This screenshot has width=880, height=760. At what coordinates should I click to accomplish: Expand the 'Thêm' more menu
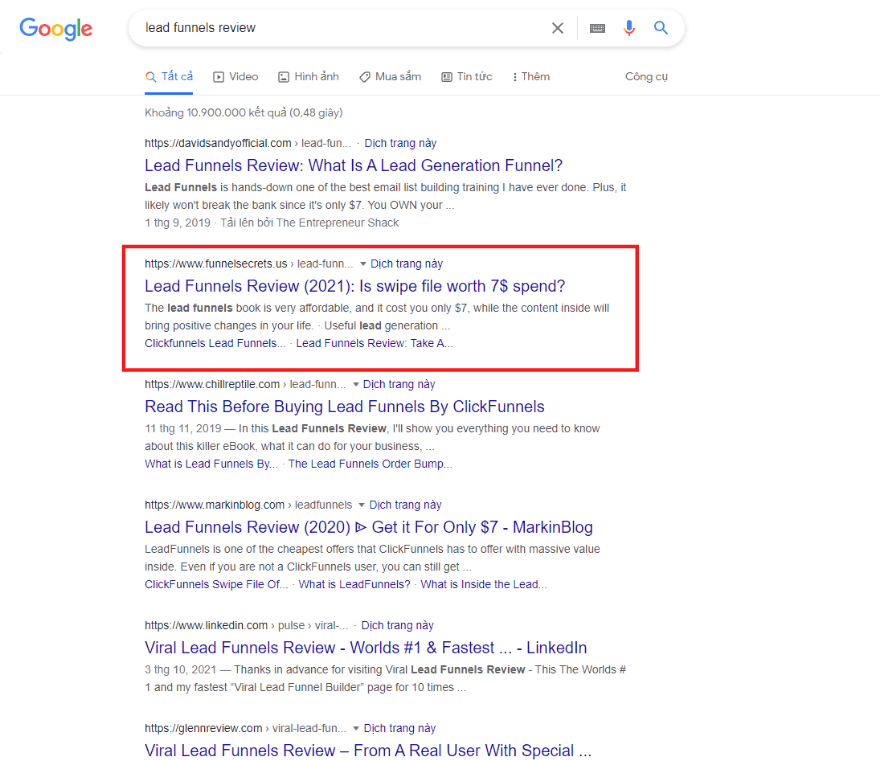pyautogui.click(x=531, y=77)
